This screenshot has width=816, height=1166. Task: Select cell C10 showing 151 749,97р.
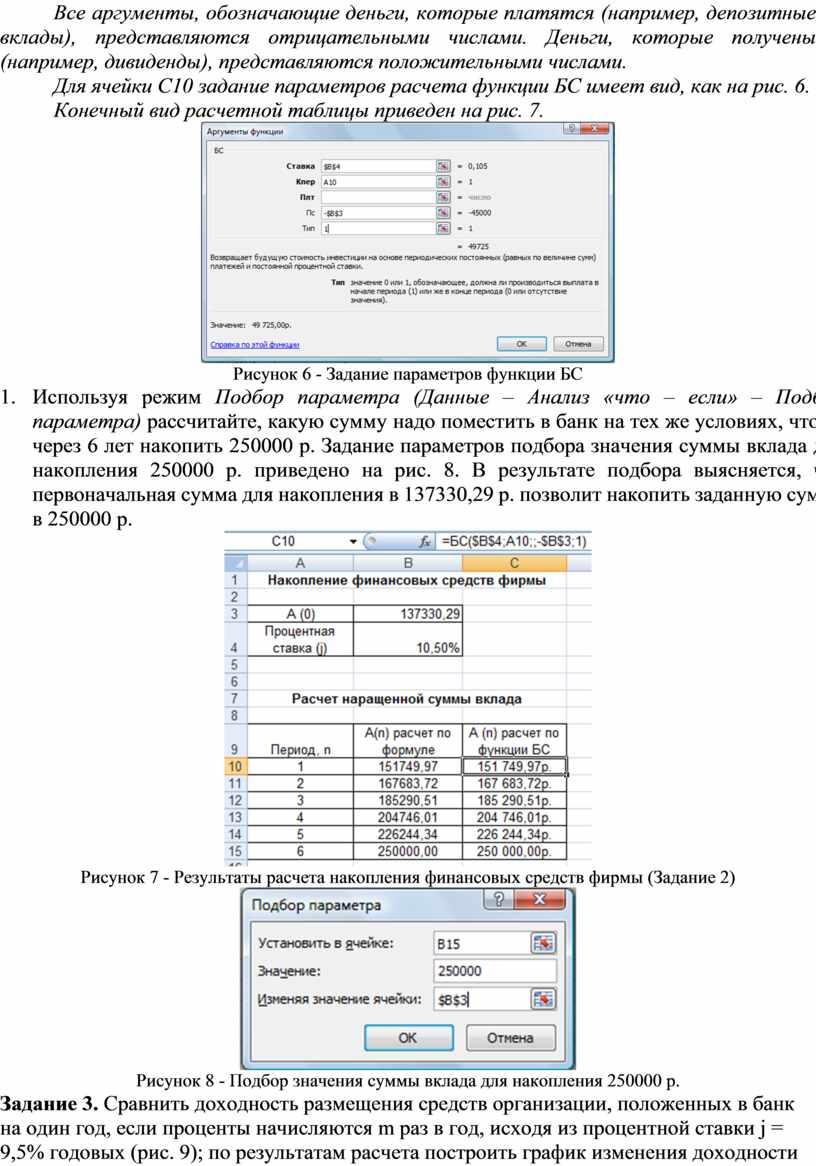(x=514, y=766)
